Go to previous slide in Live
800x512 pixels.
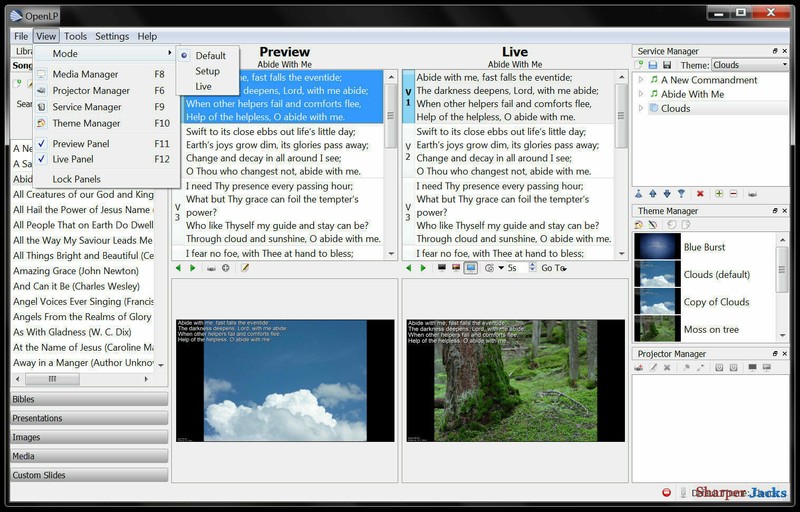coord(408,268)
